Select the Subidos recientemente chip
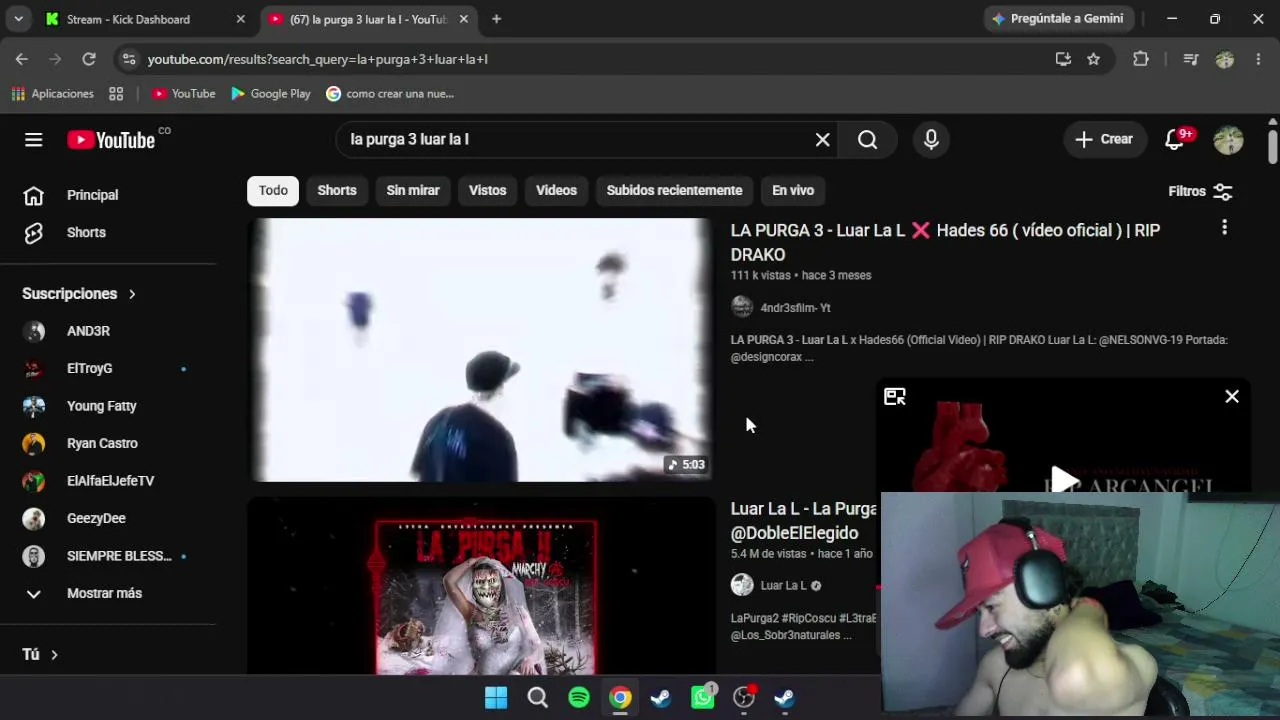This screenshot has width=1280, height=720. (674, 190)
